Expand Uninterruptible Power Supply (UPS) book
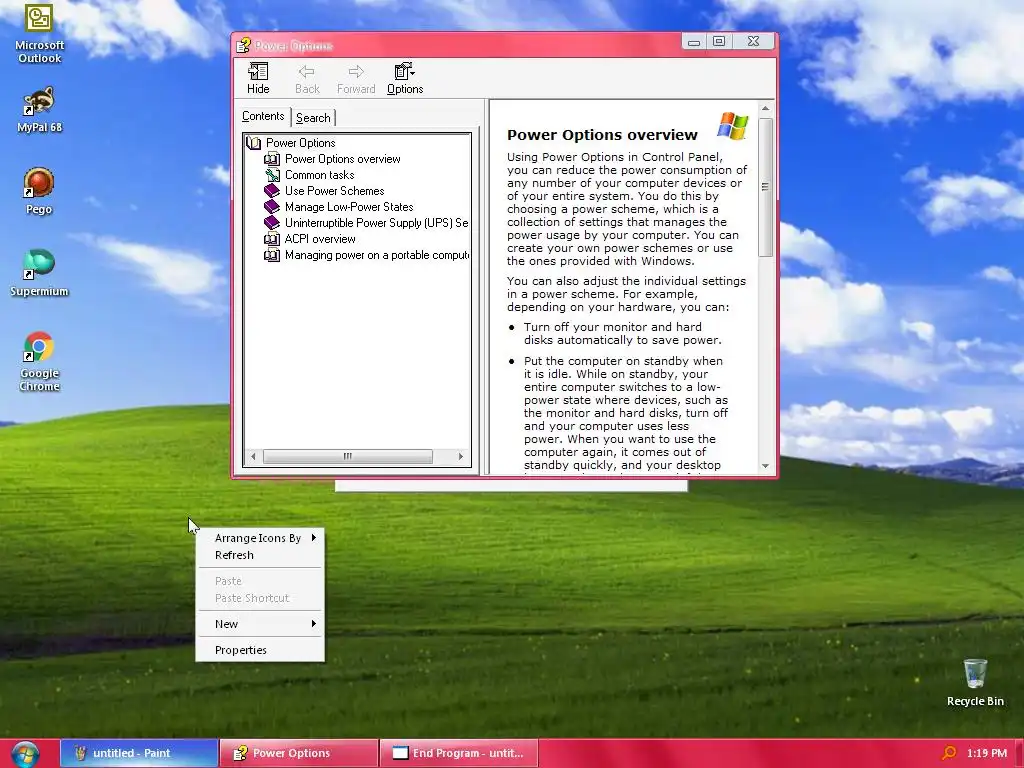 376,223
